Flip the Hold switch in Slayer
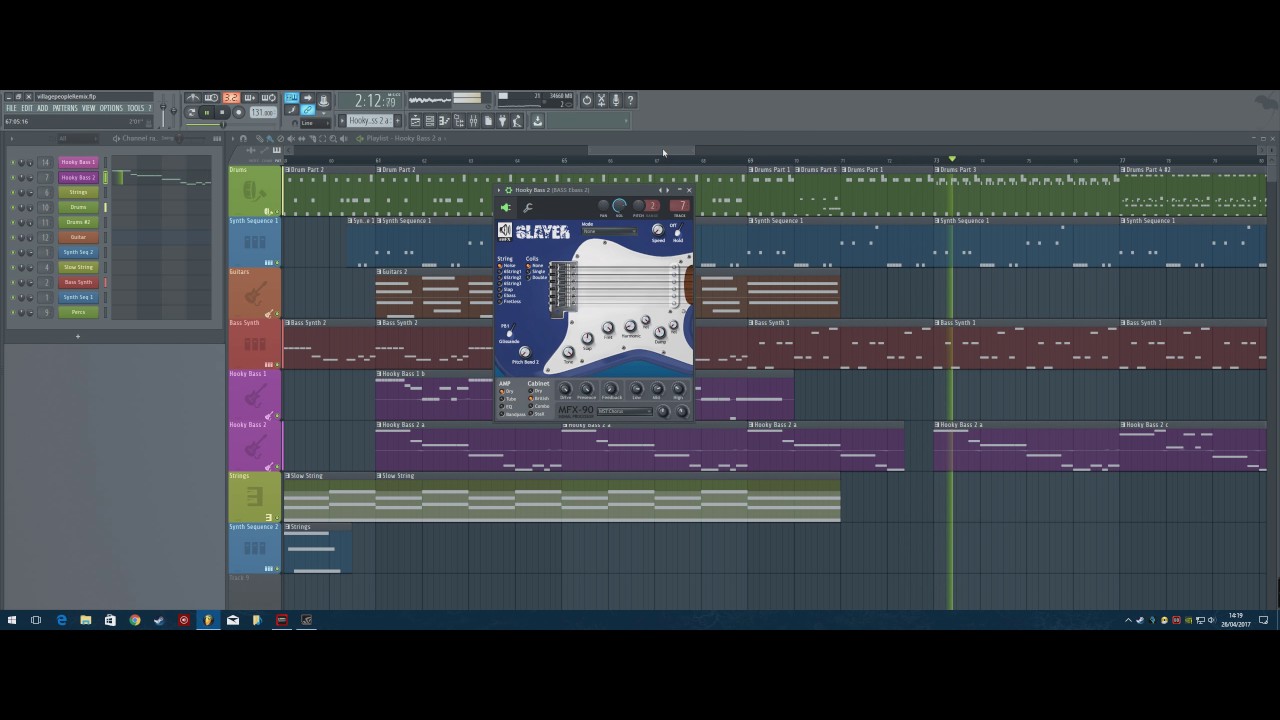1280x720 pixels. pos(678,229)
